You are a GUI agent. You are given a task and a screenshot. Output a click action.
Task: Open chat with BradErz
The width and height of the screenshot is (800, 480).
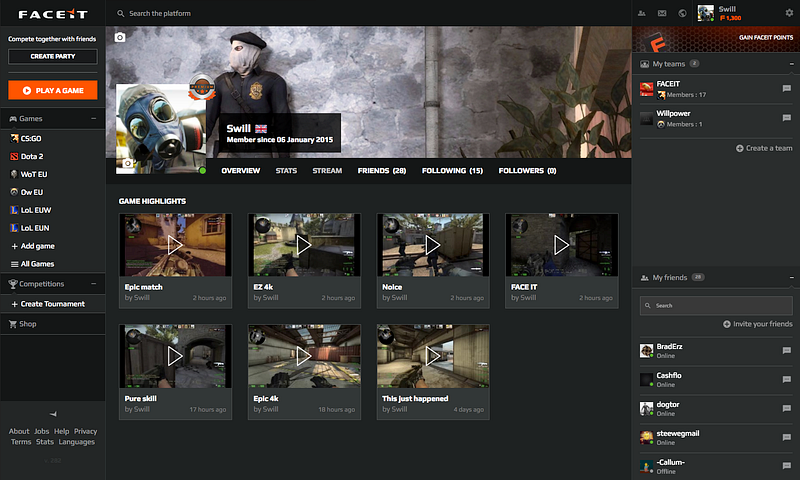[x=787, y=350]
